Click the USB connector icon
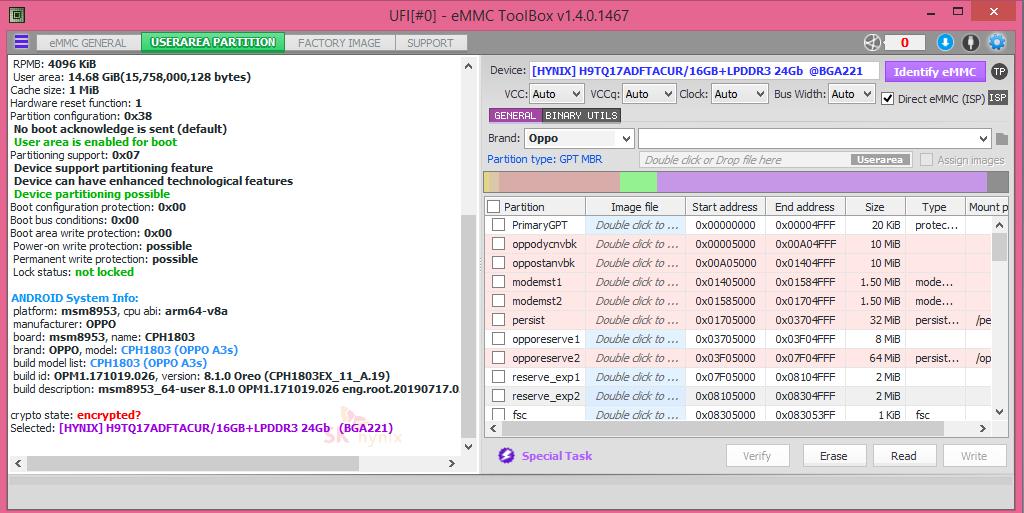This screenshot has width=1024, height=513. [970, 42]
